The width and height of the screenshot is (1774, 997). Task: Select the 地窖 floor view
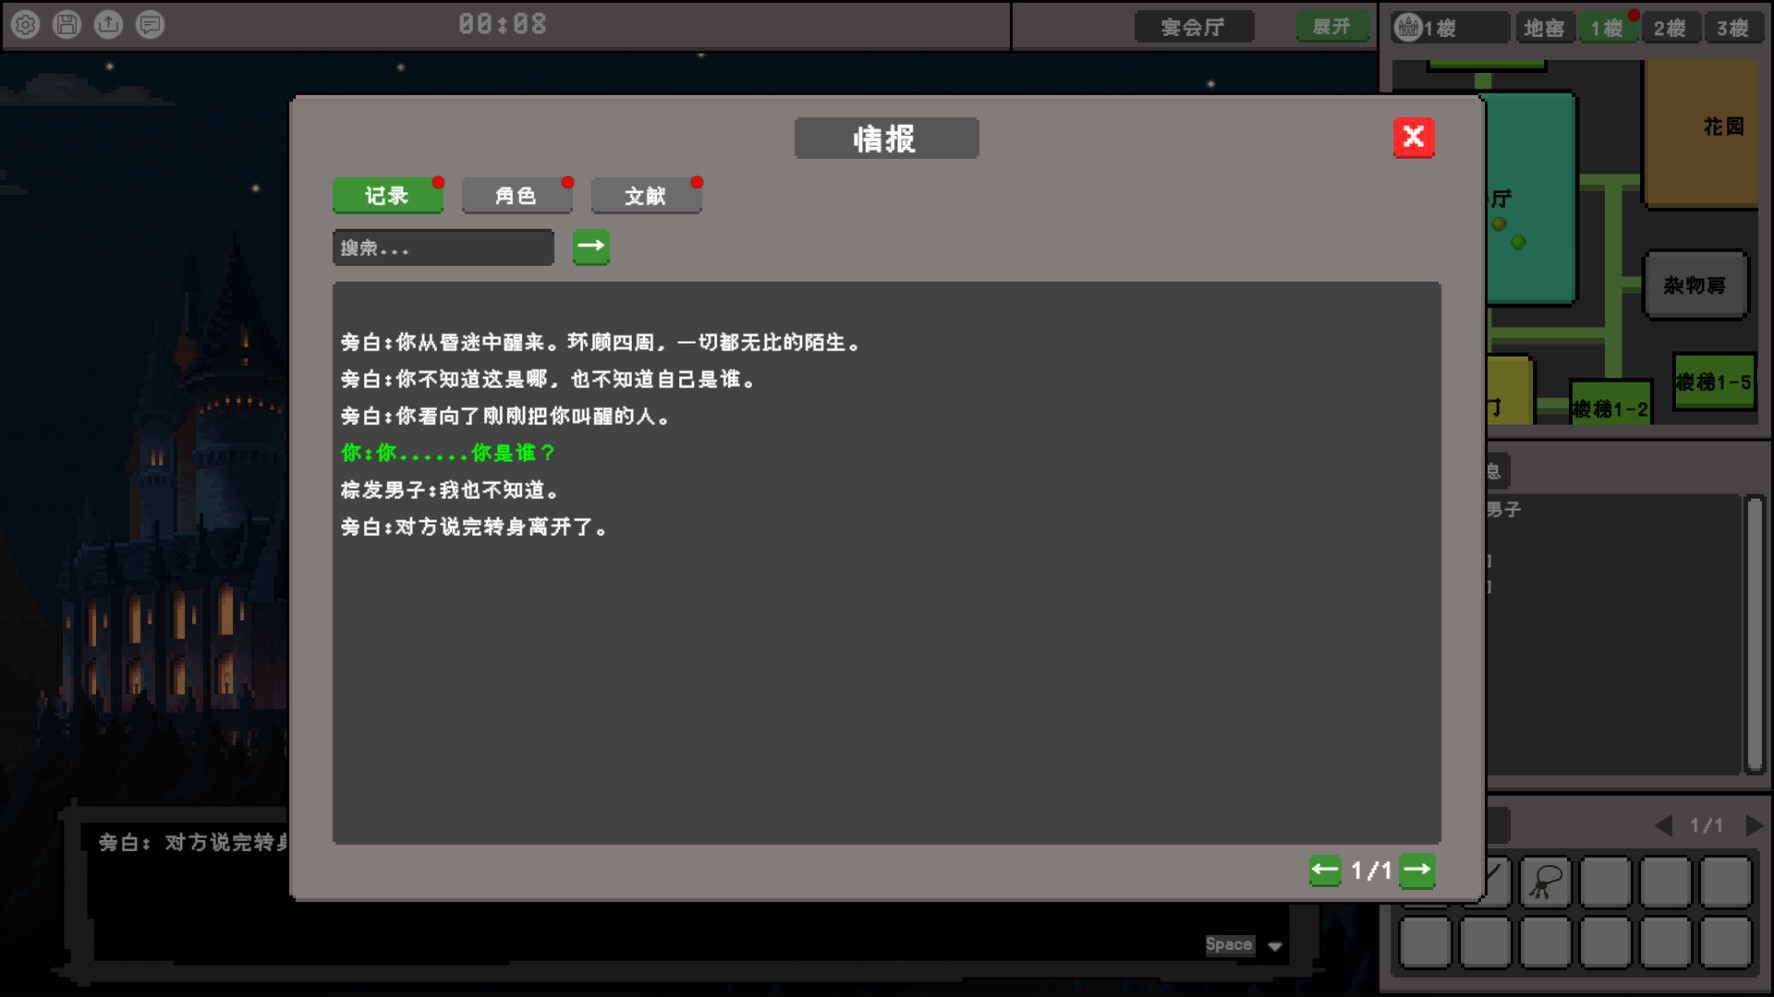(1545, 27)
